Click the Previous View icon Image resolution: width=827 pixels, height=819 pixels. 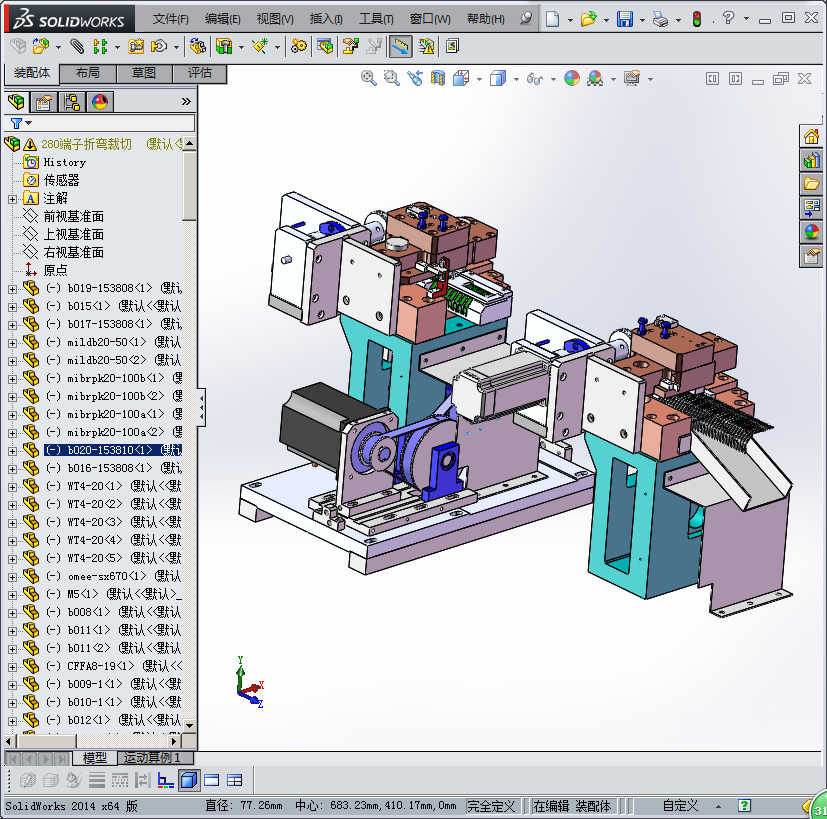point(415,78)
